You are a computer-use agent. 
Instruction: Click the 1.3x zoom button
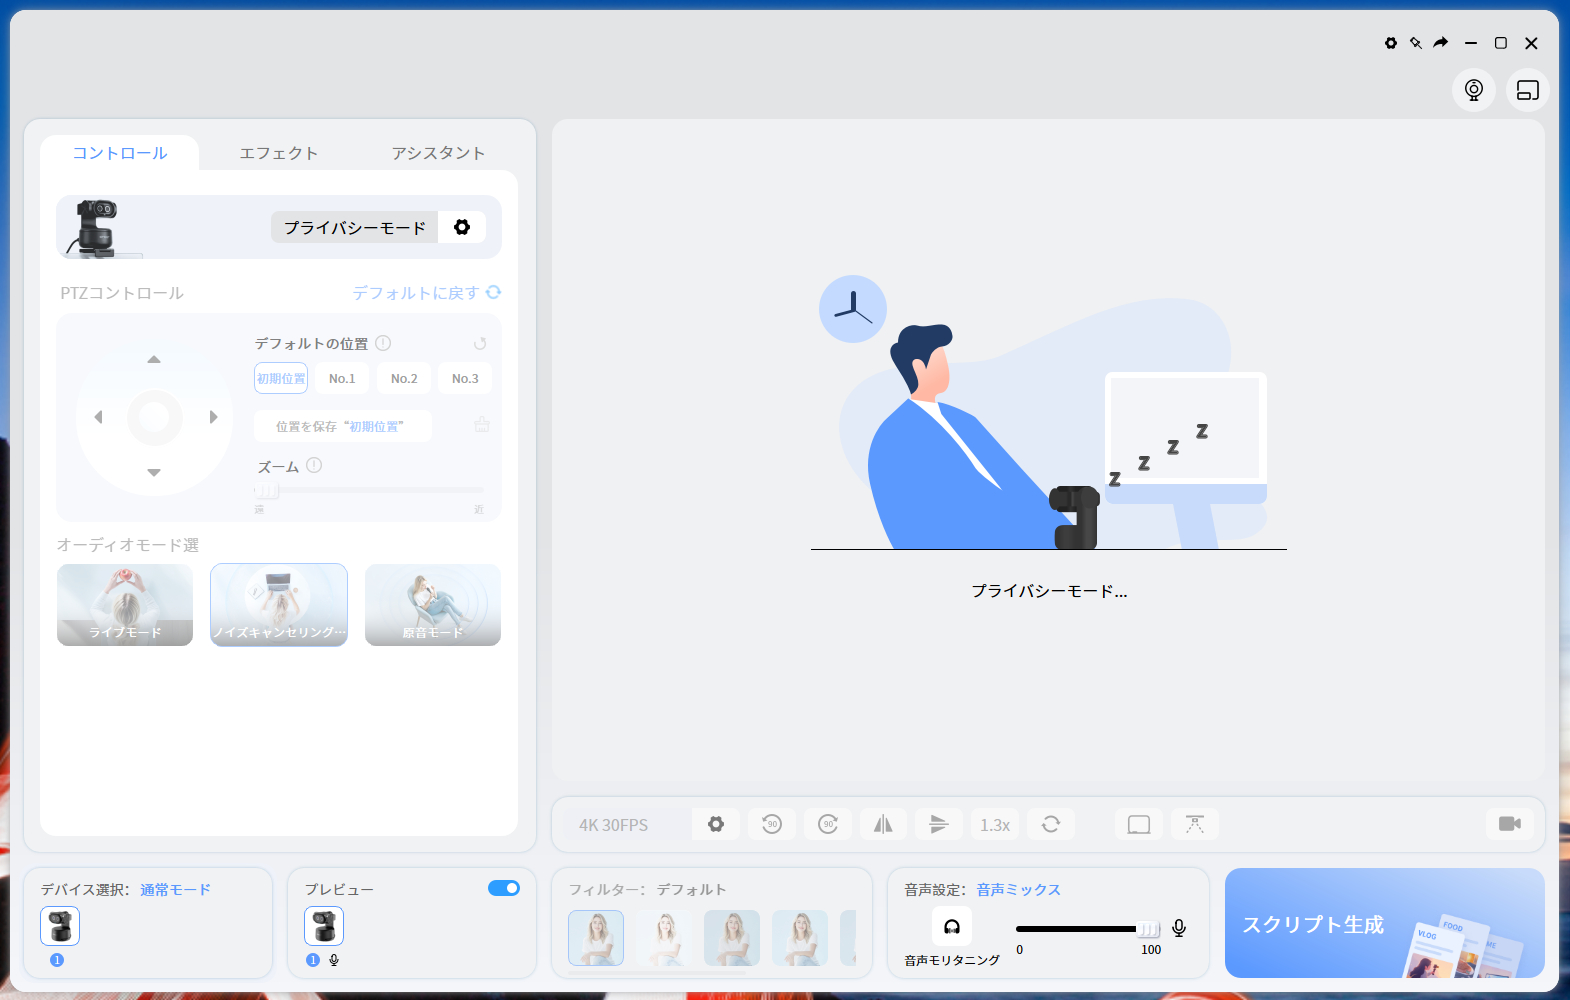[995, 824]
